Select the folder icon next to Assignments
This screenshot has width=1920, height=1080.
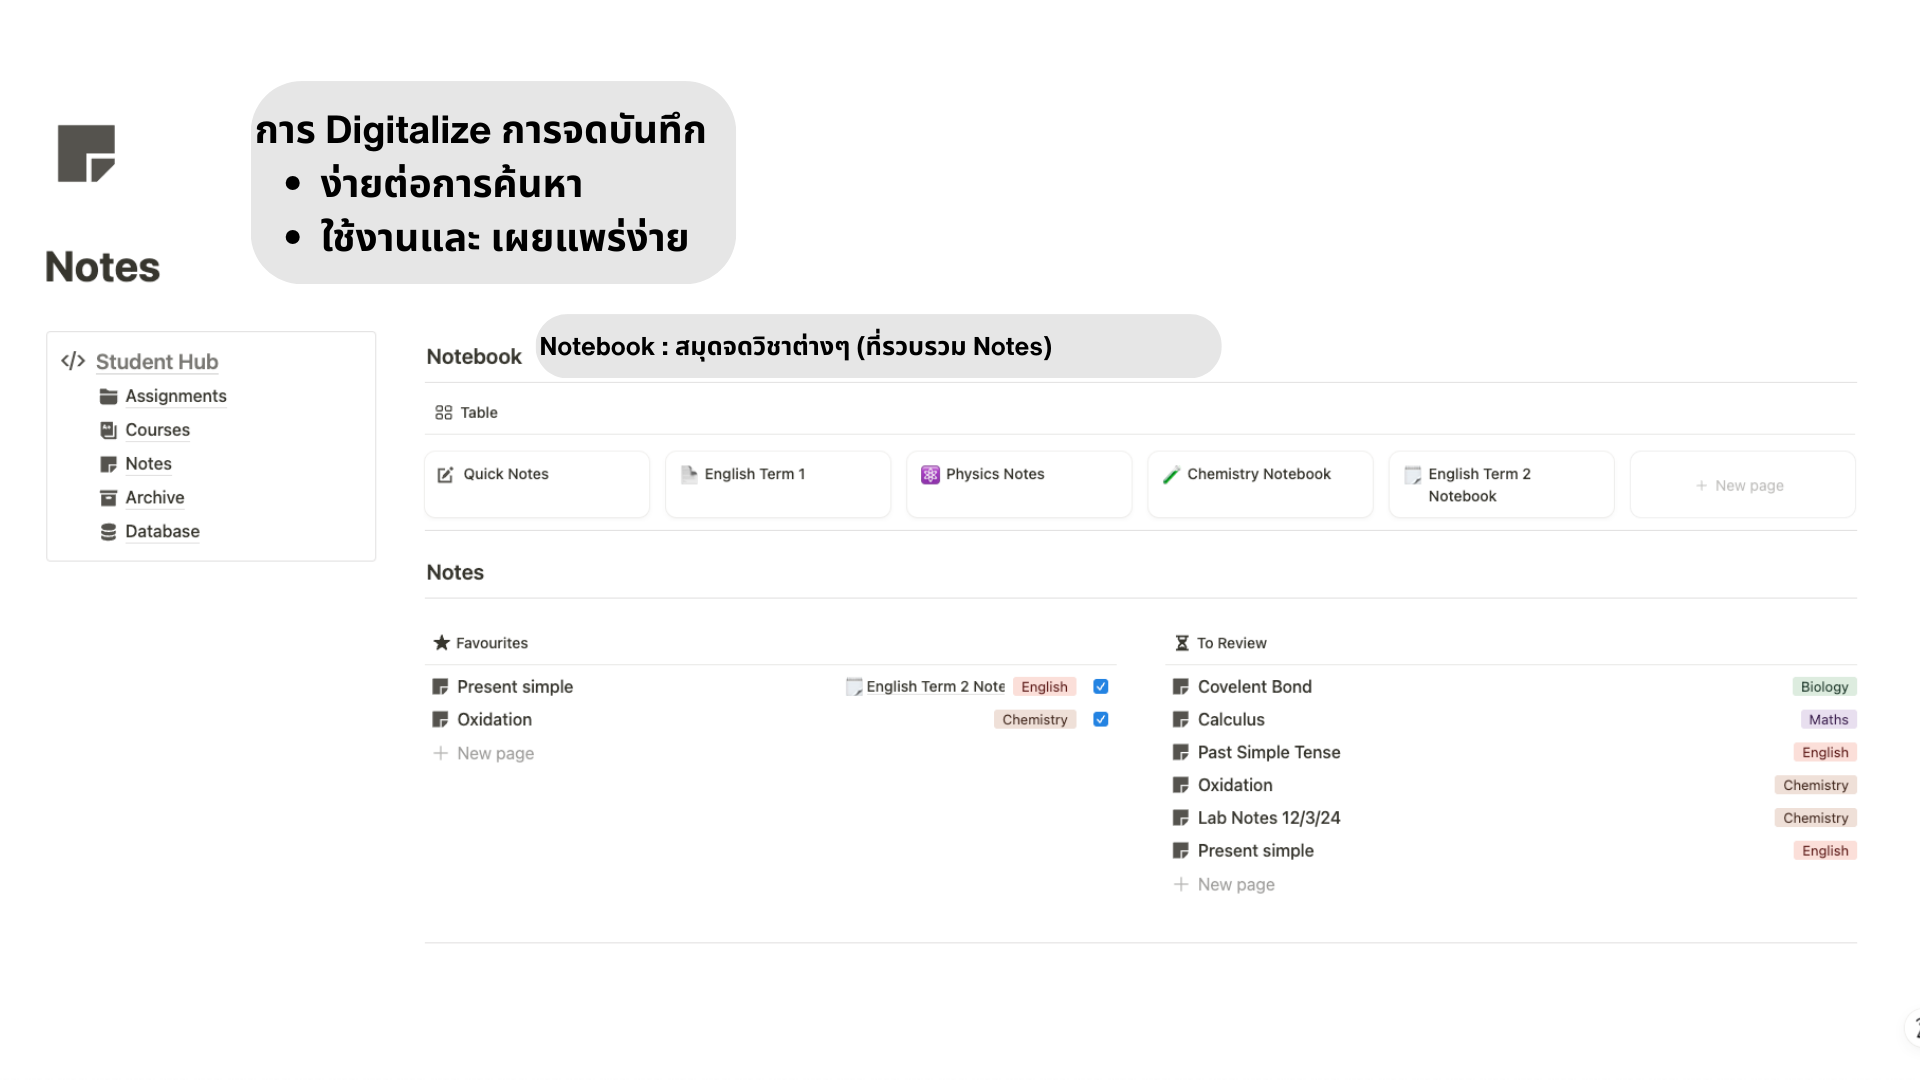pyautogui.click(x=108, y=396)
